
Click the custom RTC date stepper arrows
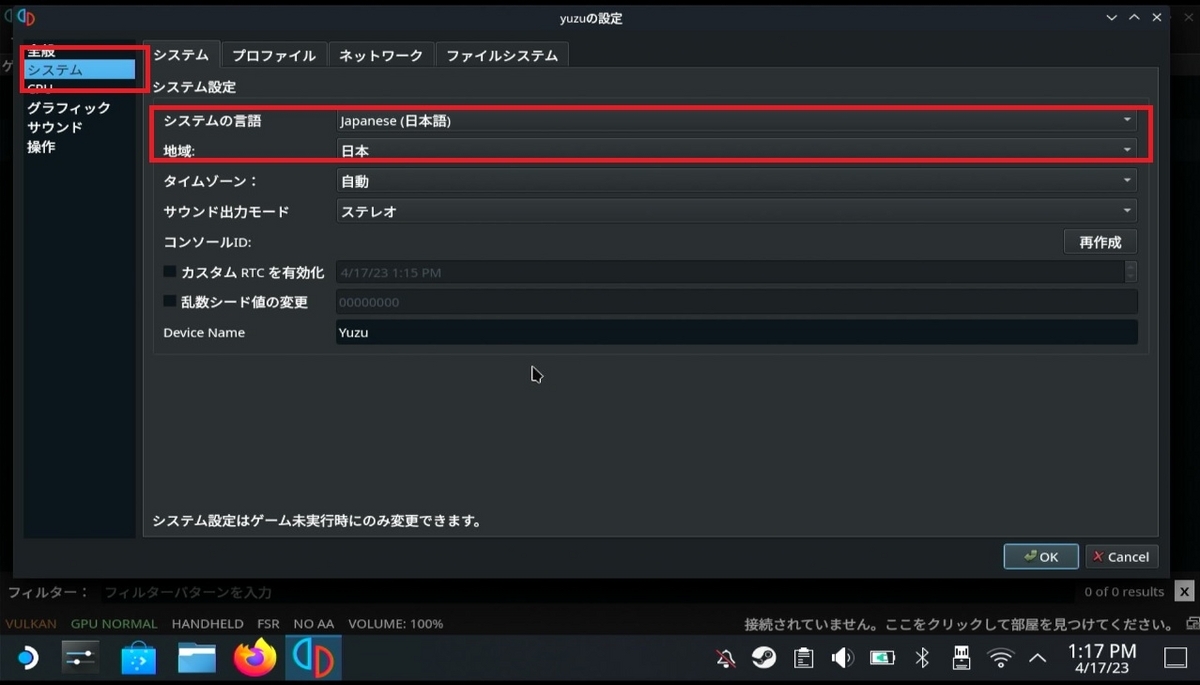(1131, 272)
